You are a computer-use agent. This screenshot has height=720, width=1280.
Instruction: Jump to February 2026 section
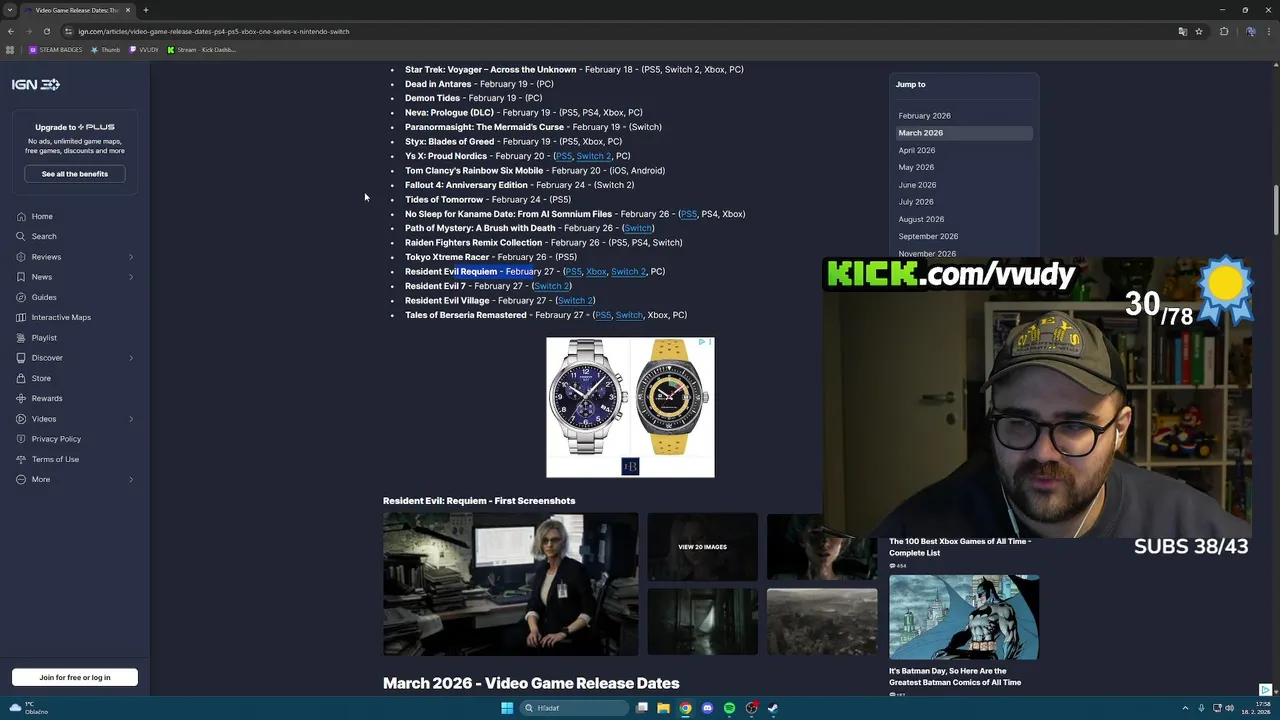pyautogui.click(x=924, y=116)
